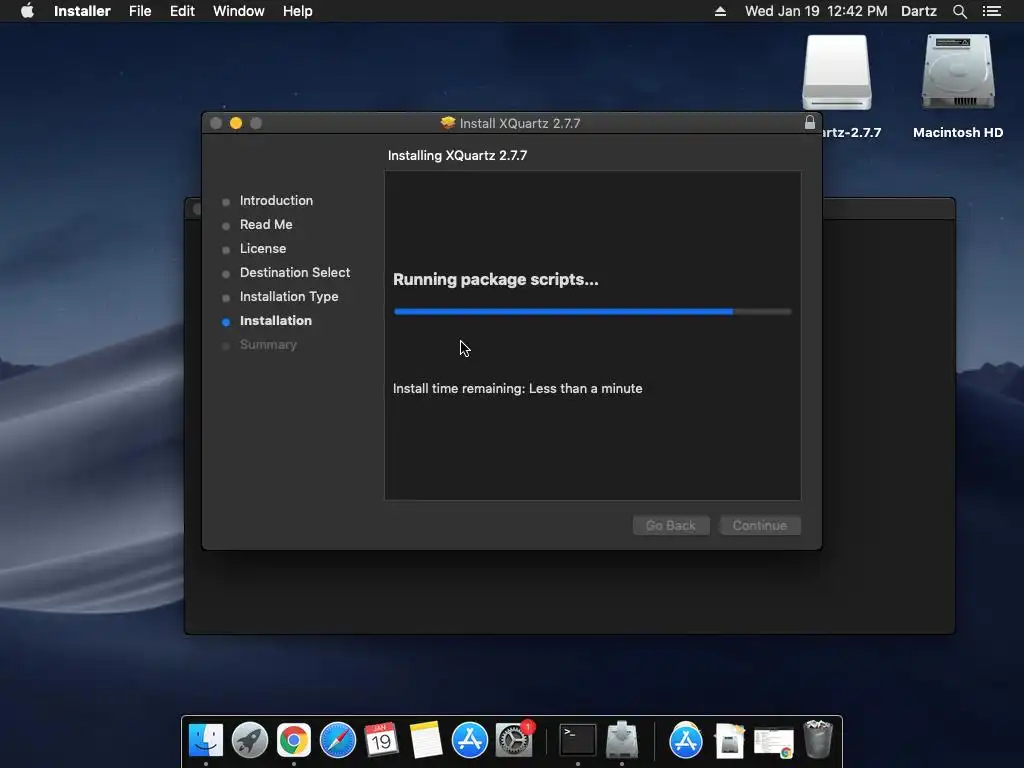Click the Read Me step in sidebar
Viewport: 1024px width, 768px height.
(x=265, y=225)
